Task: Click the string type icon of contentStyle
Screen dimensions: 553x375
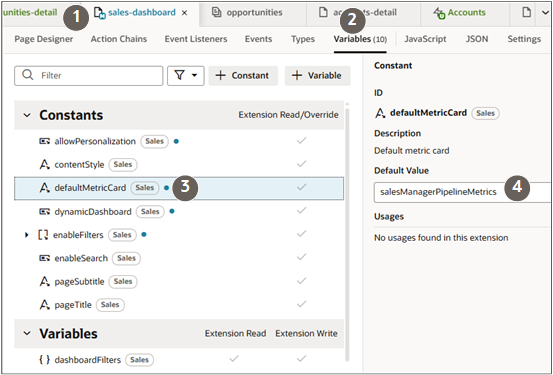Action: [44, 165]
